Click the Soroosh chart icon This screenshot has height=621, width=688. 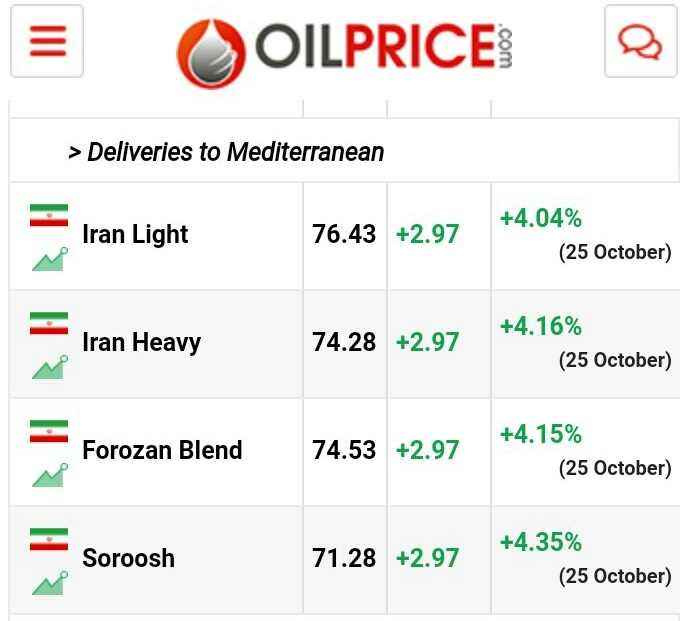tap(49, 582)
